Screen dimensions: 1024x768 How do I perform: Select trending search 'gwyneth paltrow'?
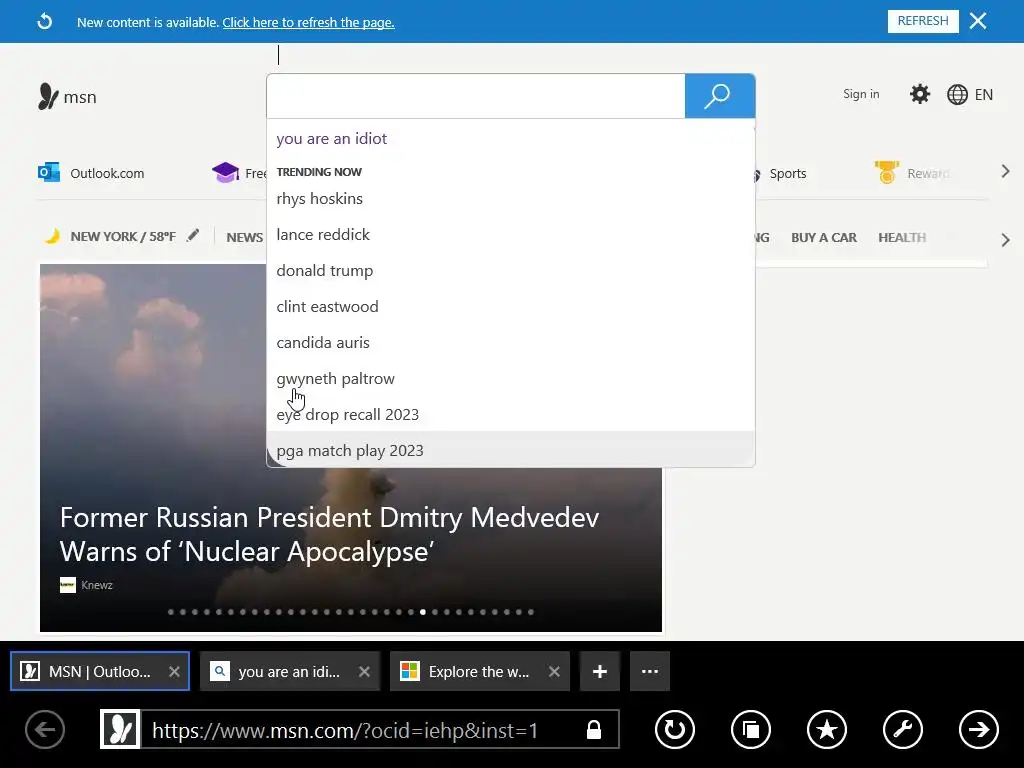tap(335, 379)
